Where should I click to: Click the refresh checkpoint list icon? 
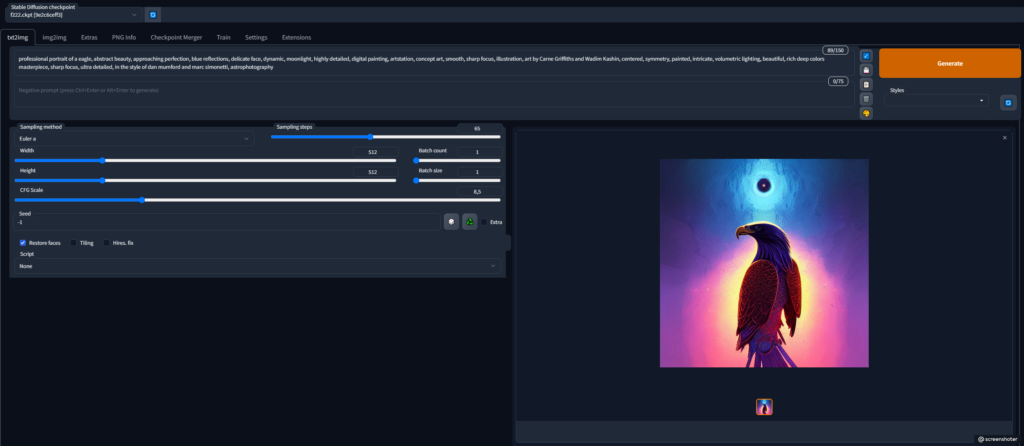[152, 15]
